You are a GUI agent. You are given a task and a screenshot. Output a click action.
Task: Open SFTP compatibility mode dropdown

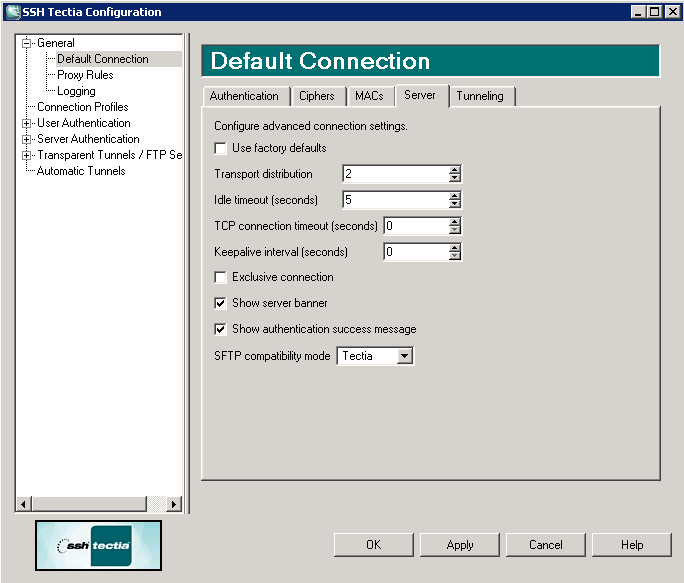404,356
